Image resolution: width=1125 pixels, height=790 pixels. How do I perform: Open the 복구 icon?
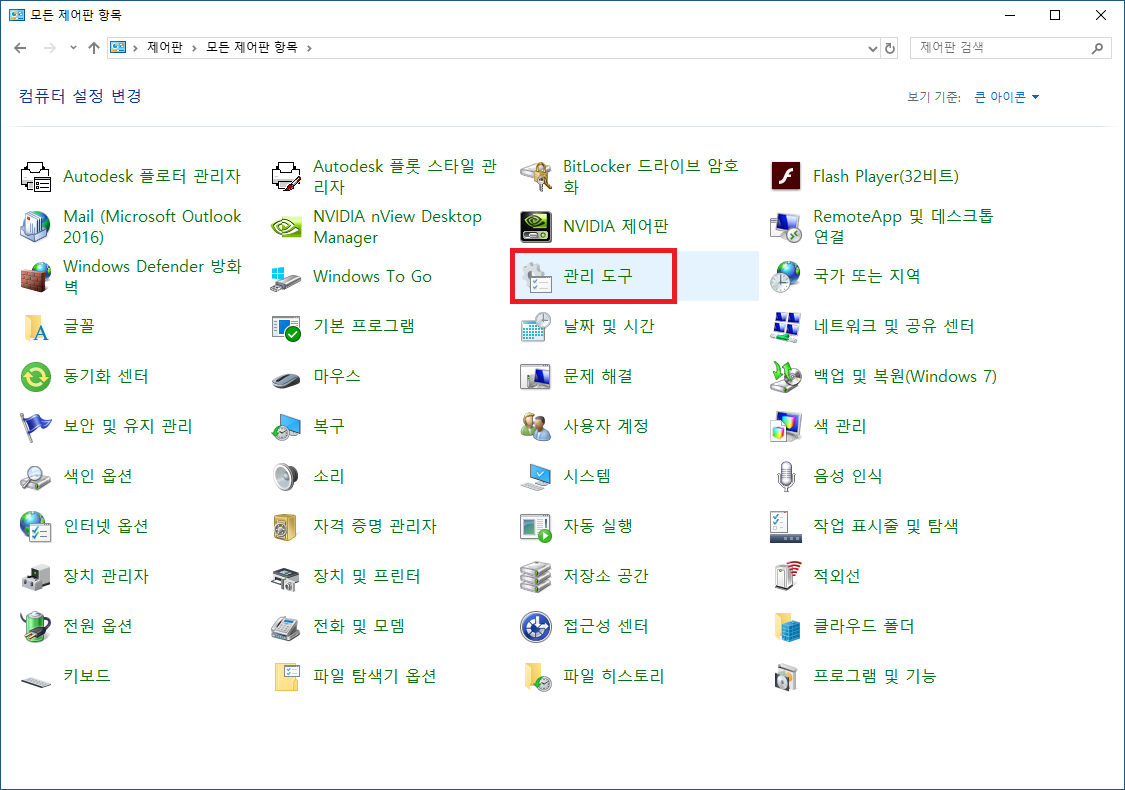point(286,426)
